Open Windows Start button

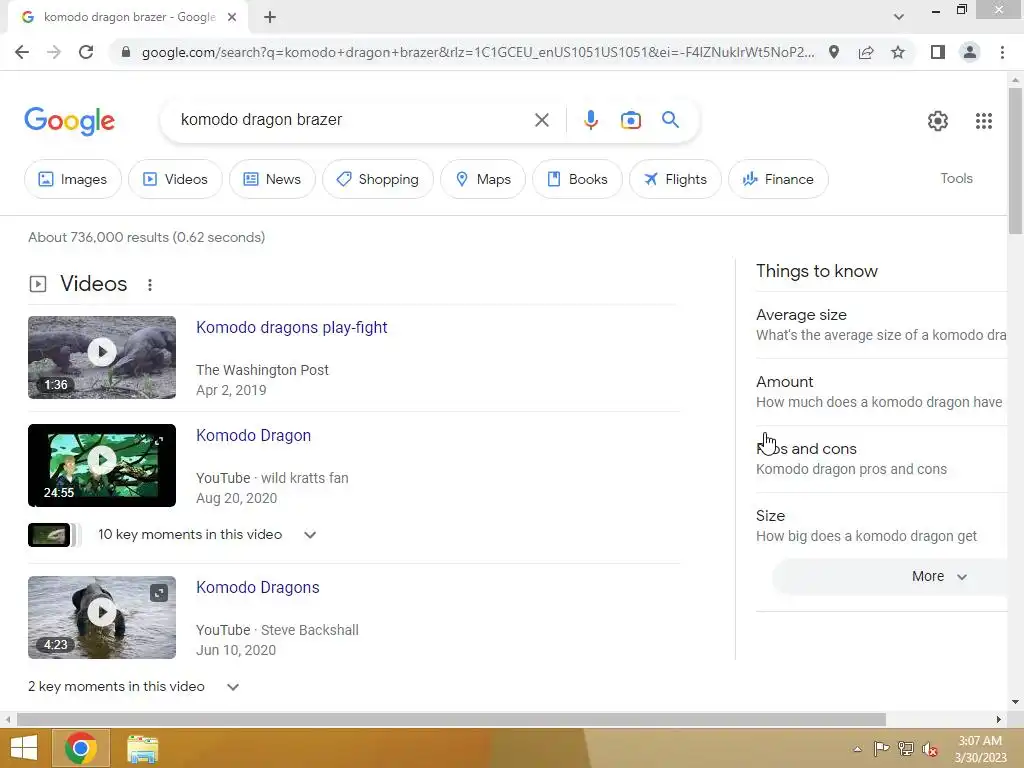24,748
